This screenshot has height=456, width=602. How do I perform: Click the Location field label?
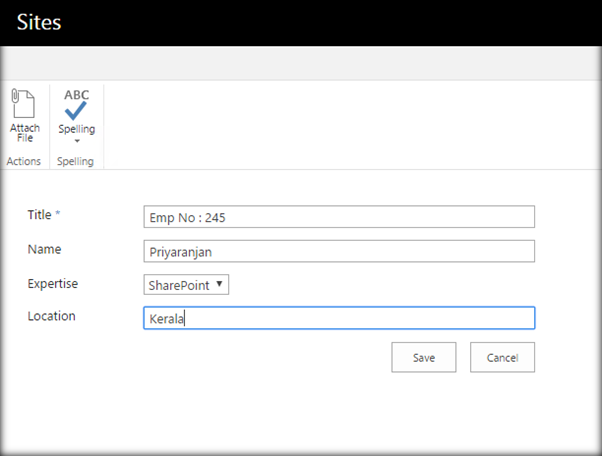(52, 315)
